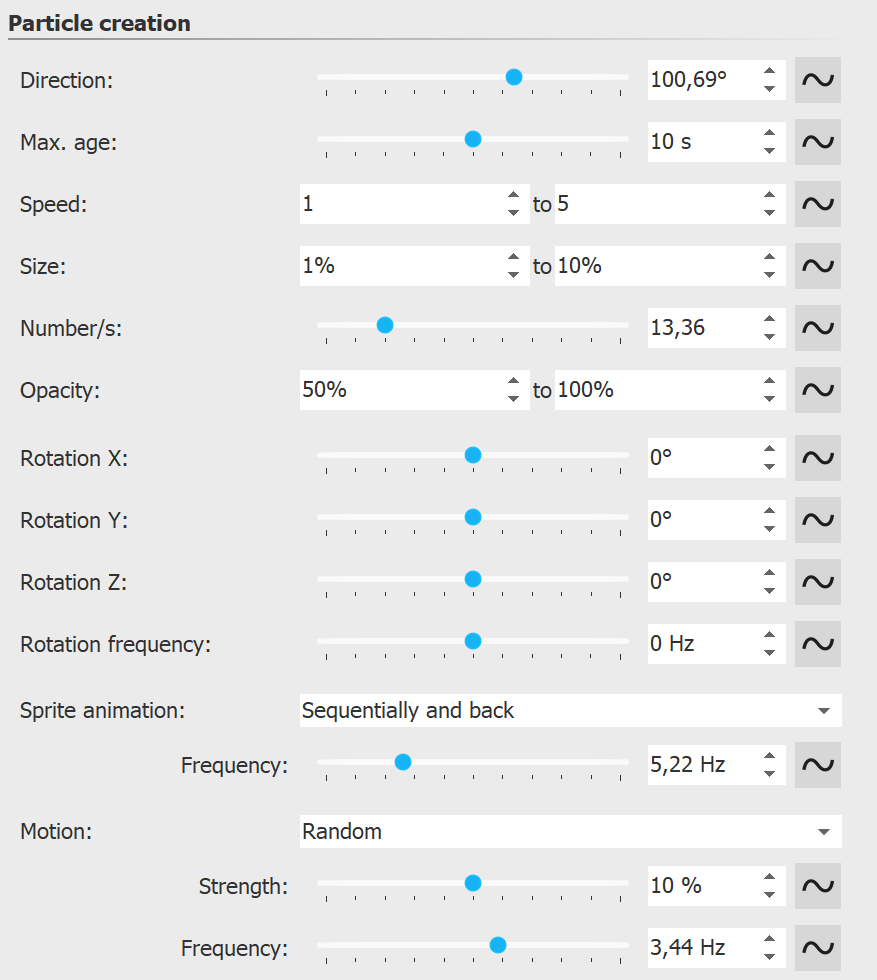Open animation curve for Motion Strength
Image resolution: width=877 pixels, height=980 pixels.
(x=817, y=886)
